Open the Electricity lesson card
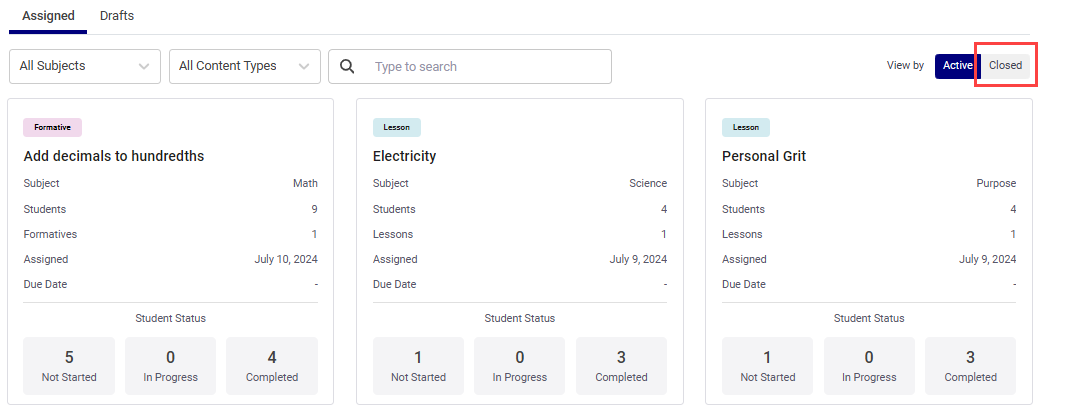The height and width of the screenshot is (418, 1069). 404,156
